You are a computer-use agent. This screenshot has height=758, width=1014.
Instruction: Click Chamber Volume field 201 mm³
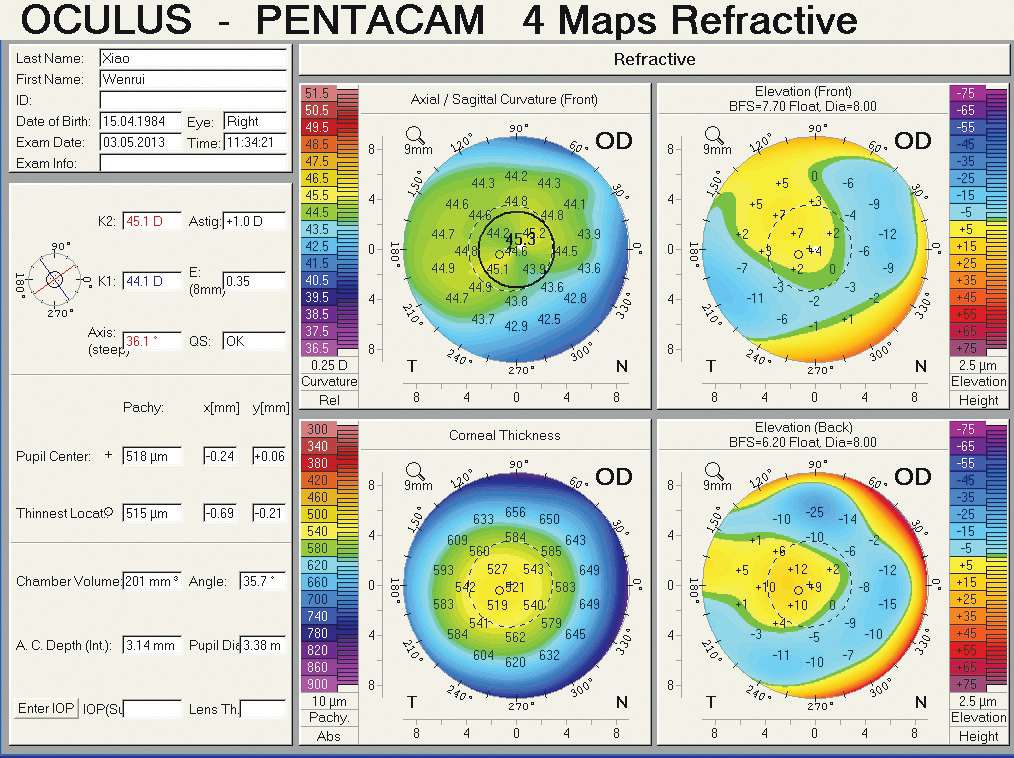[152, 581]
